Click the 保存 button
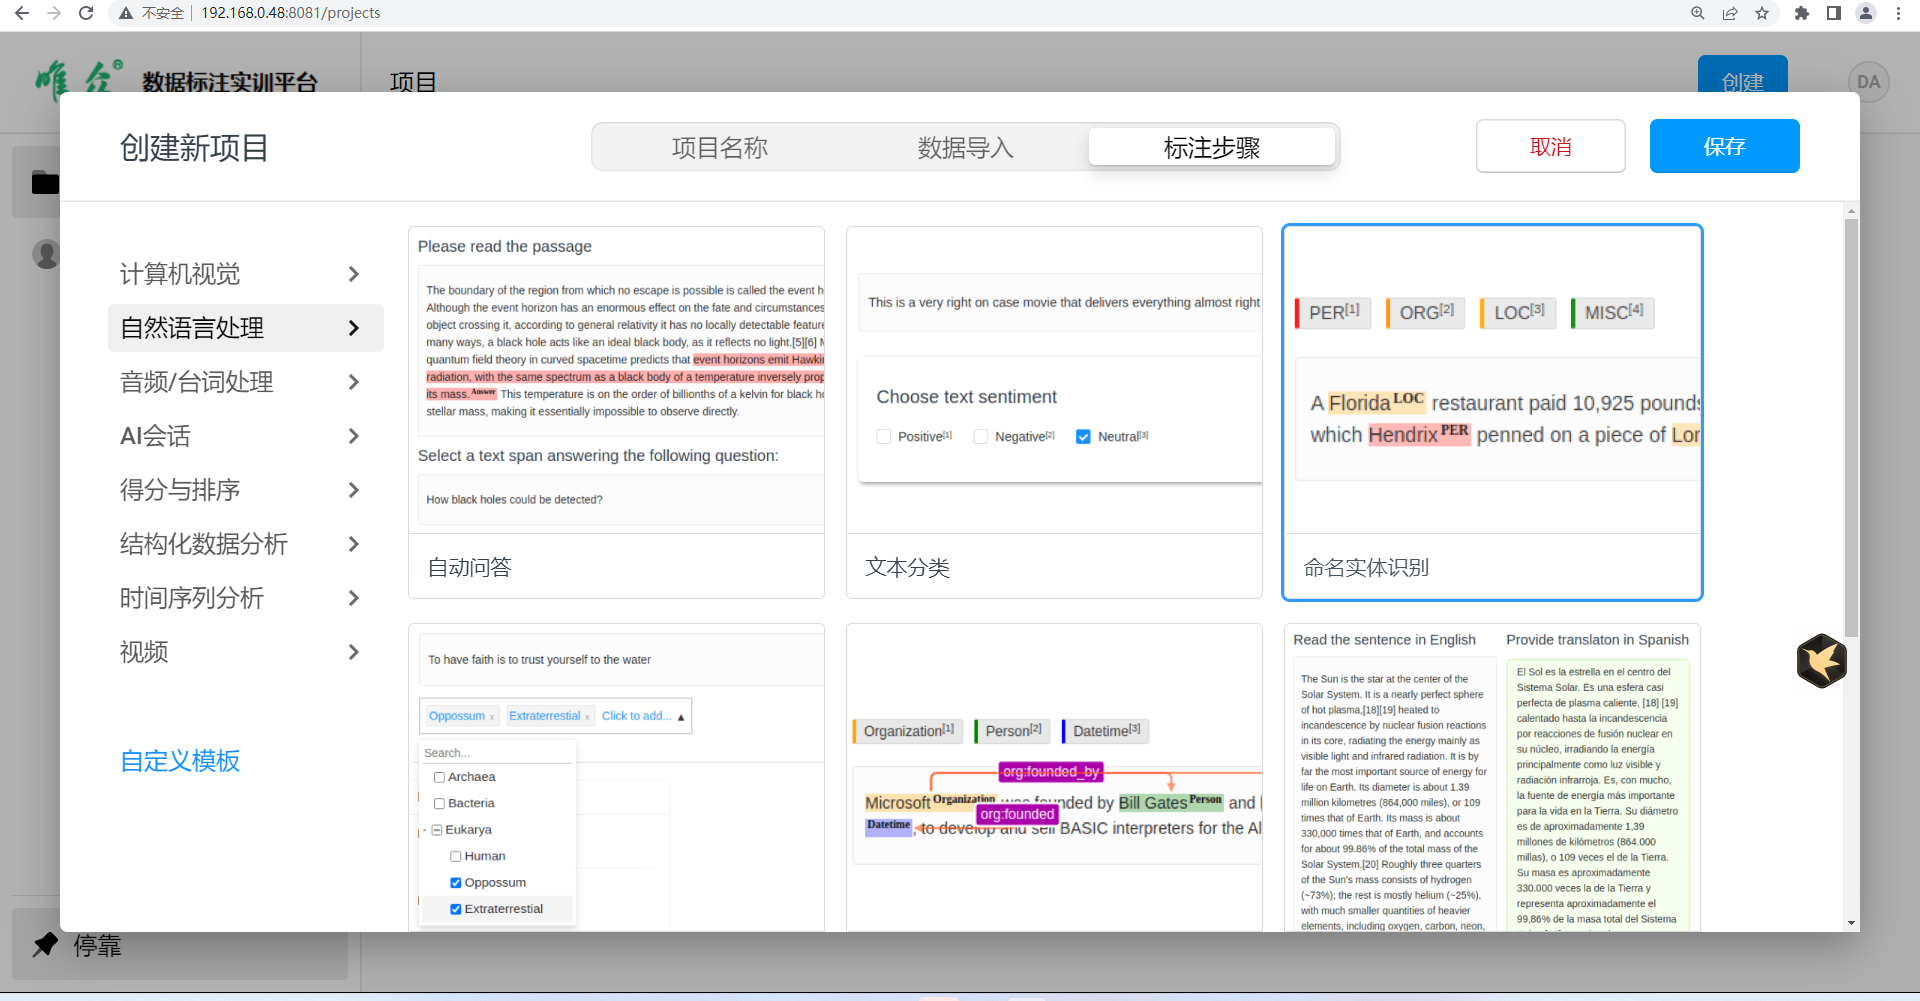 1724,146
